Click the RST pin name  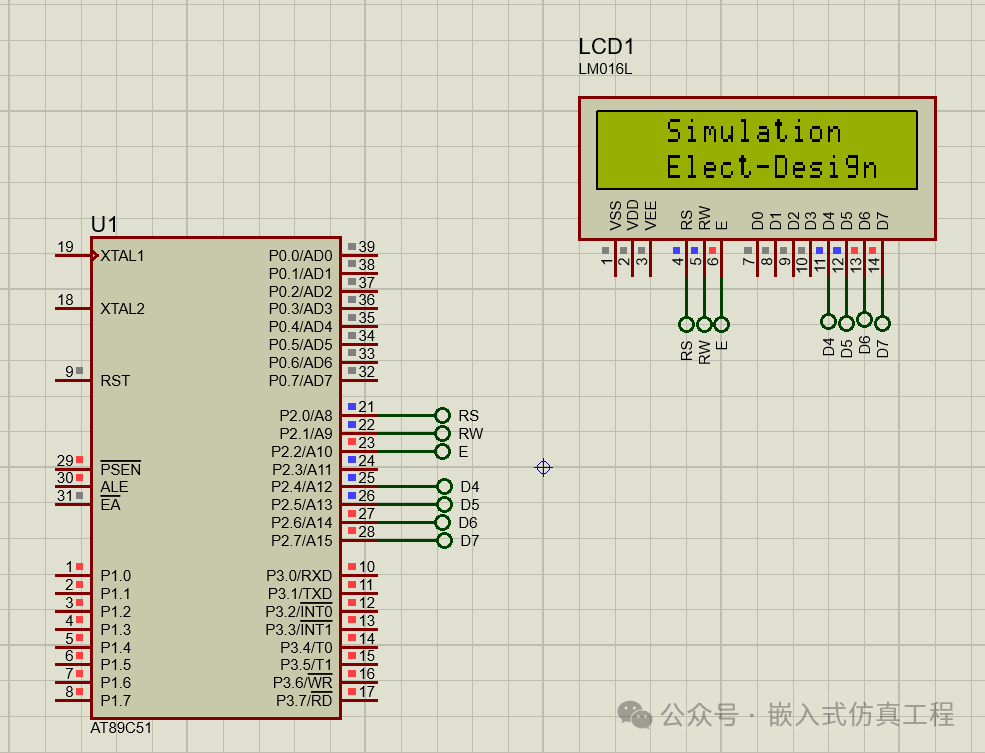click(x=115, y=381)
